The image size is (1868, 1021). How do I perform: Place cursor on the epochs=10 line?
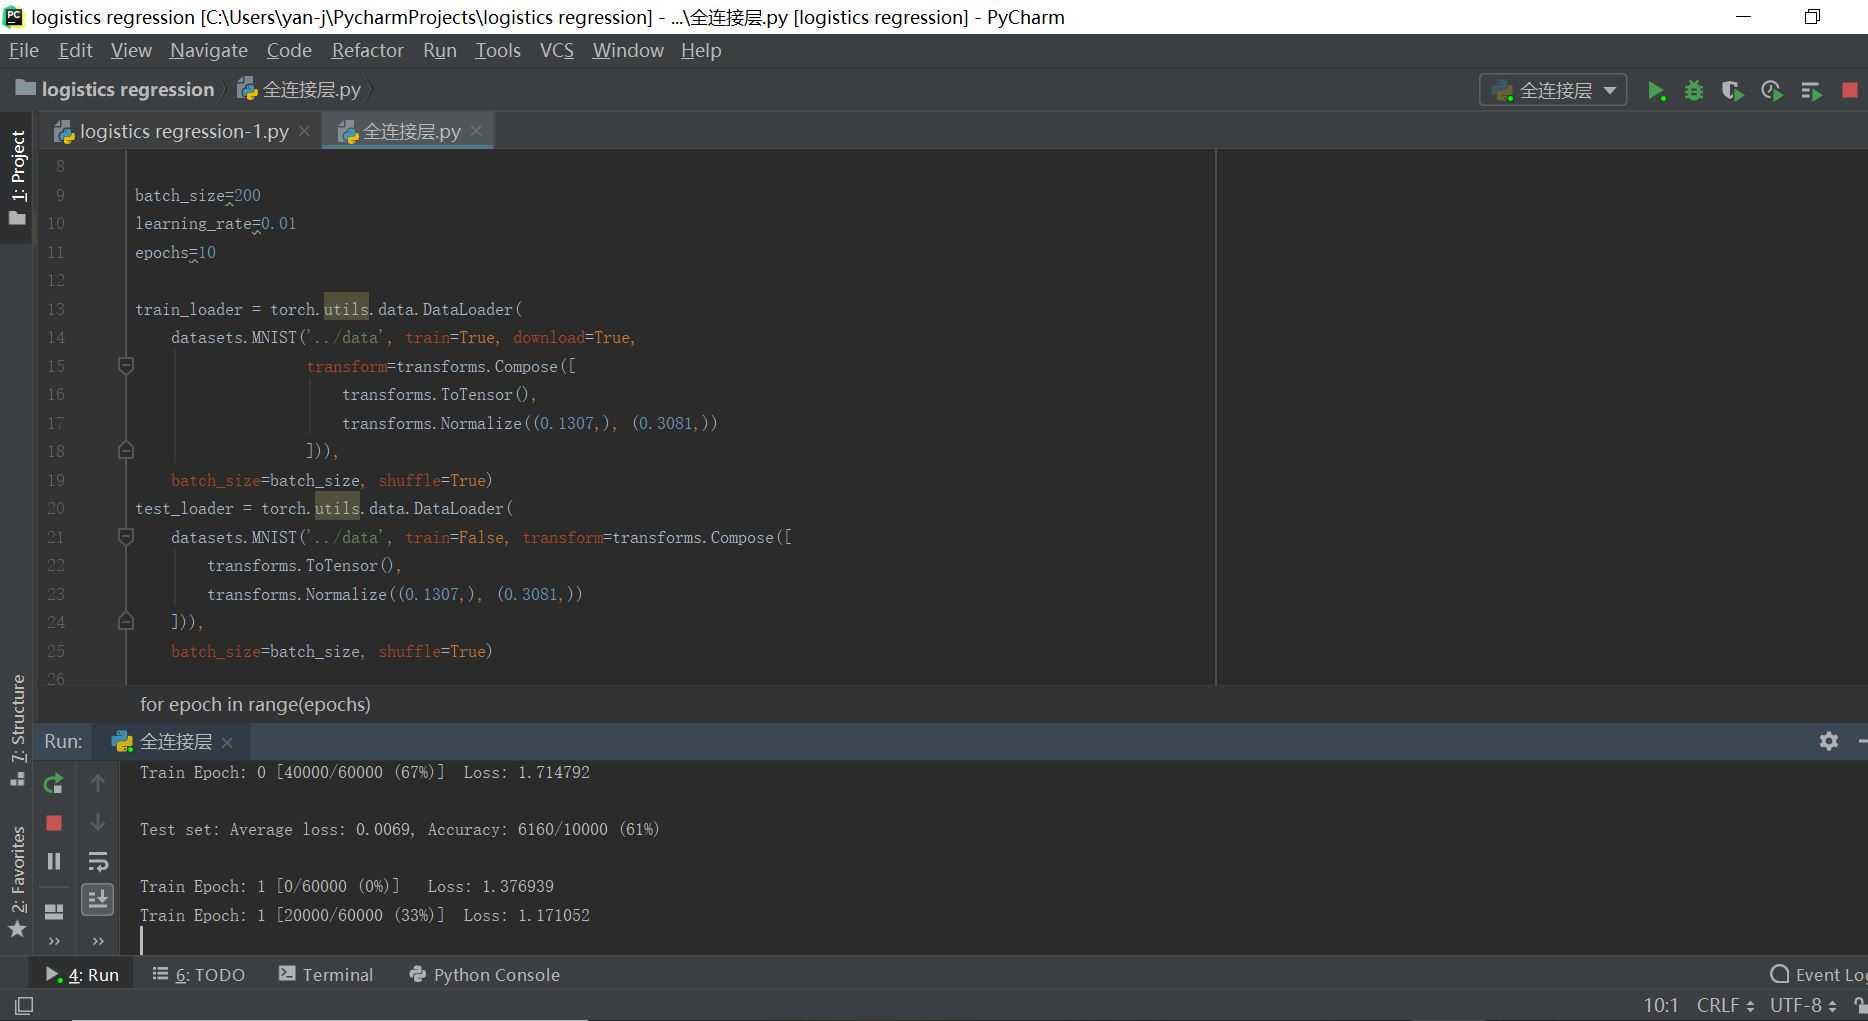click(x=175, y=253)
